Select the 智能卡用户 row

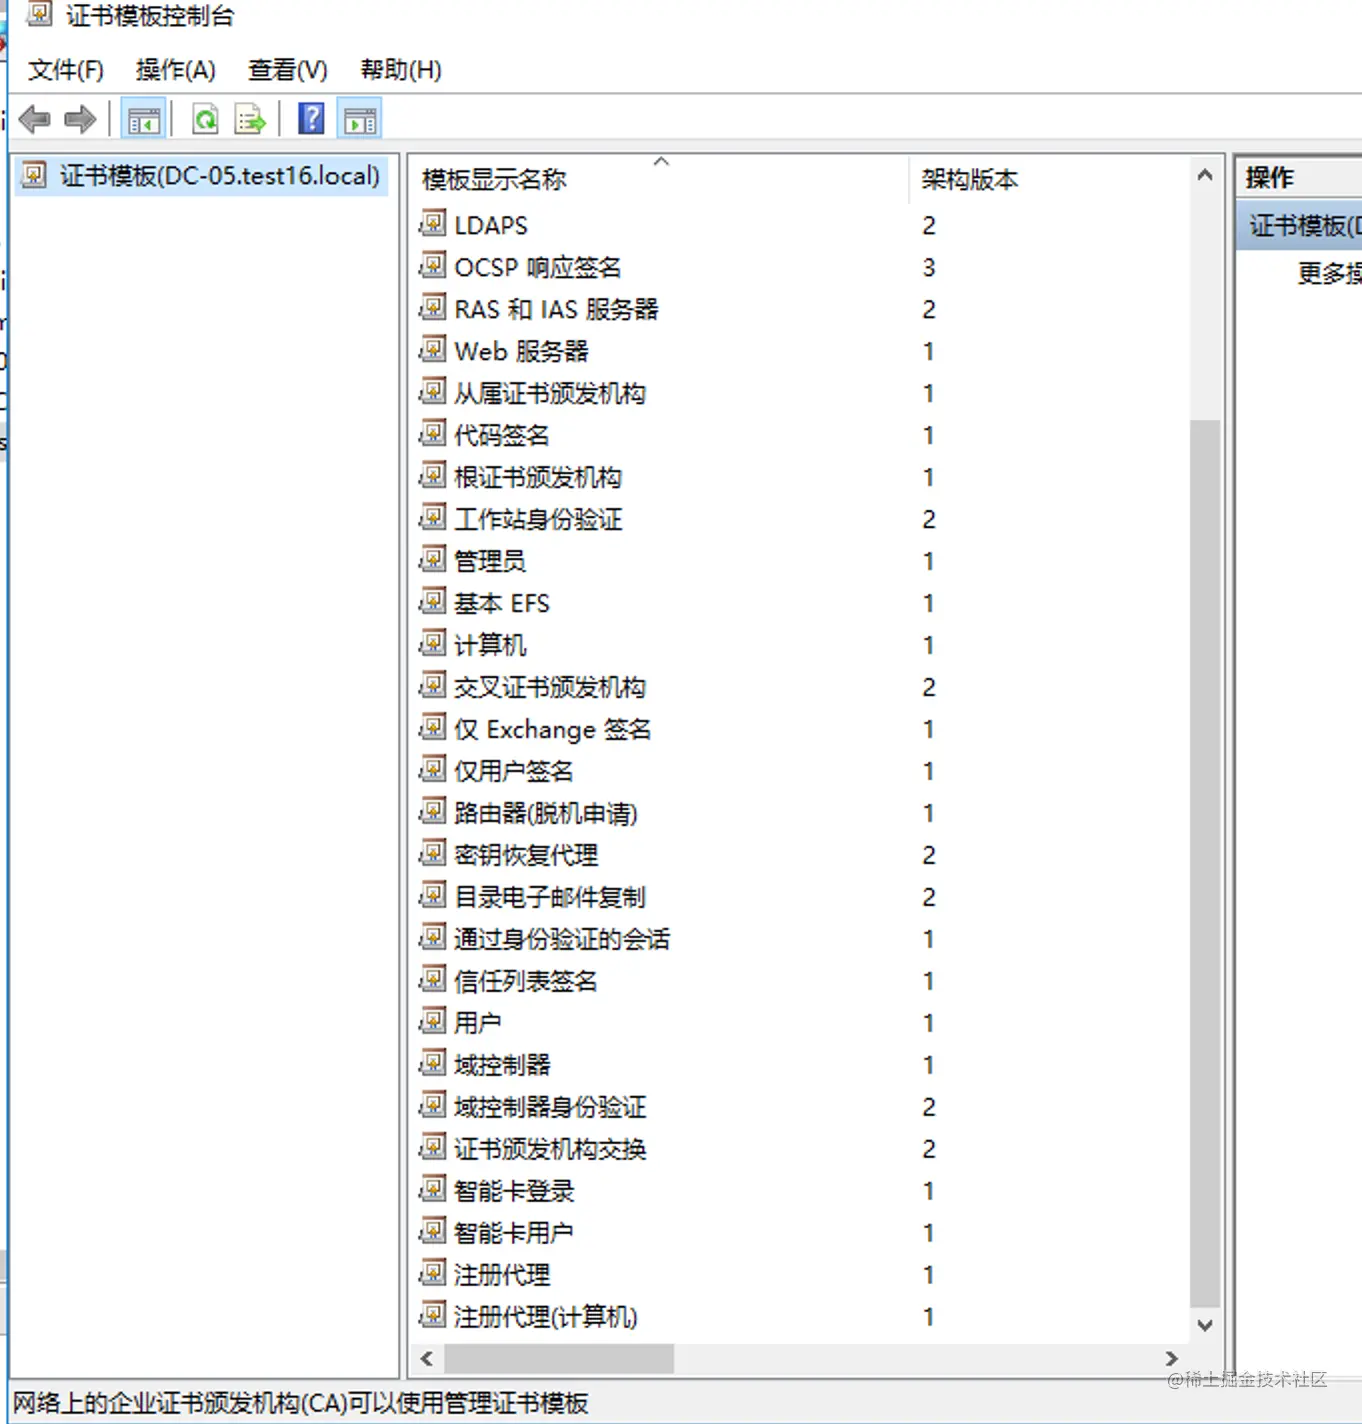[x=800, y=1233]
